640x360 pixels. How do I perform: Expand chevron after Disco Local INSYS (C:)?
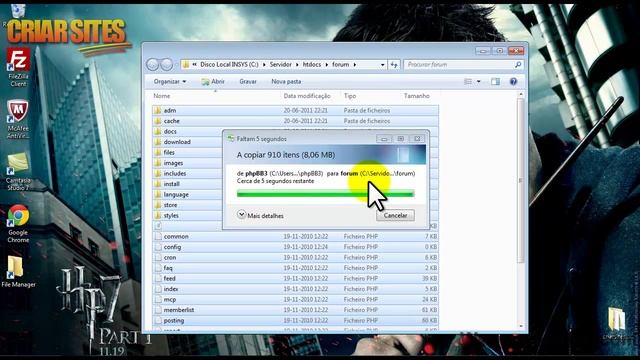coord(264,64)
